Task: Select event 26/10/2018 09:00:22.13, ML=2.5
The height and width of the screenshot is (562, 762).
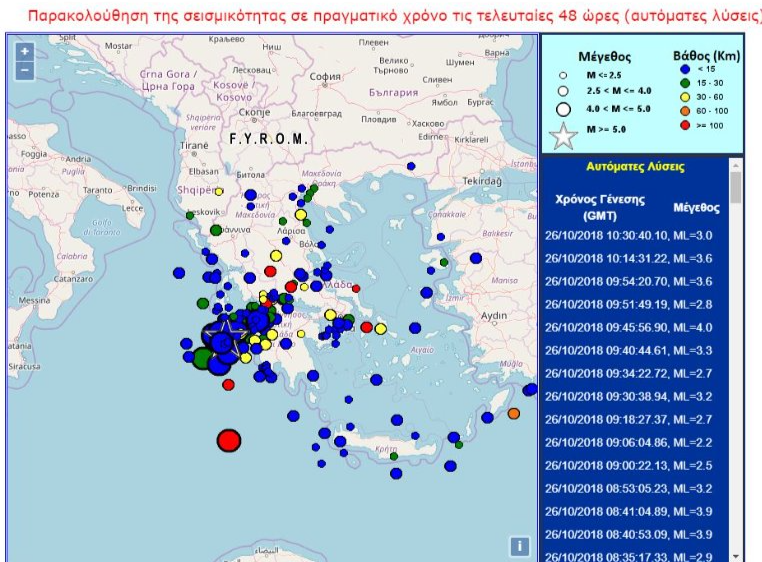Action: [628, 465]
